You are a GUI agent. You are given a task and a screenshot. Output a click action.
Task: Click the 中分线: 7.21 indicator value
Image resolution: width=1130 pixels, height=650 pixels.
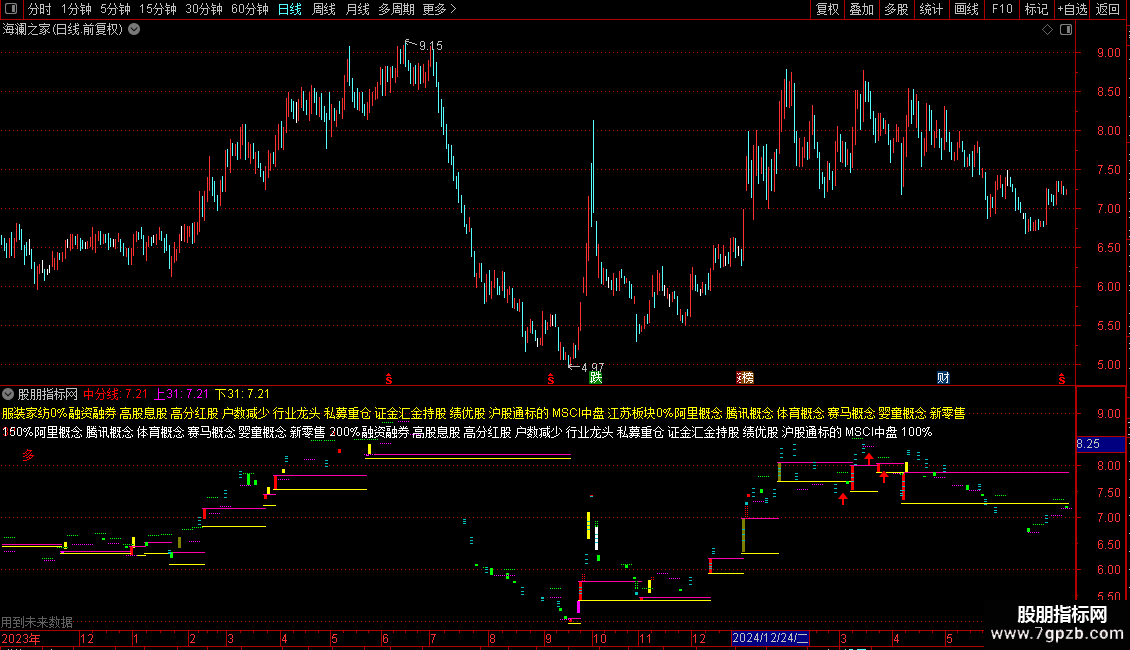pos(115,394)
